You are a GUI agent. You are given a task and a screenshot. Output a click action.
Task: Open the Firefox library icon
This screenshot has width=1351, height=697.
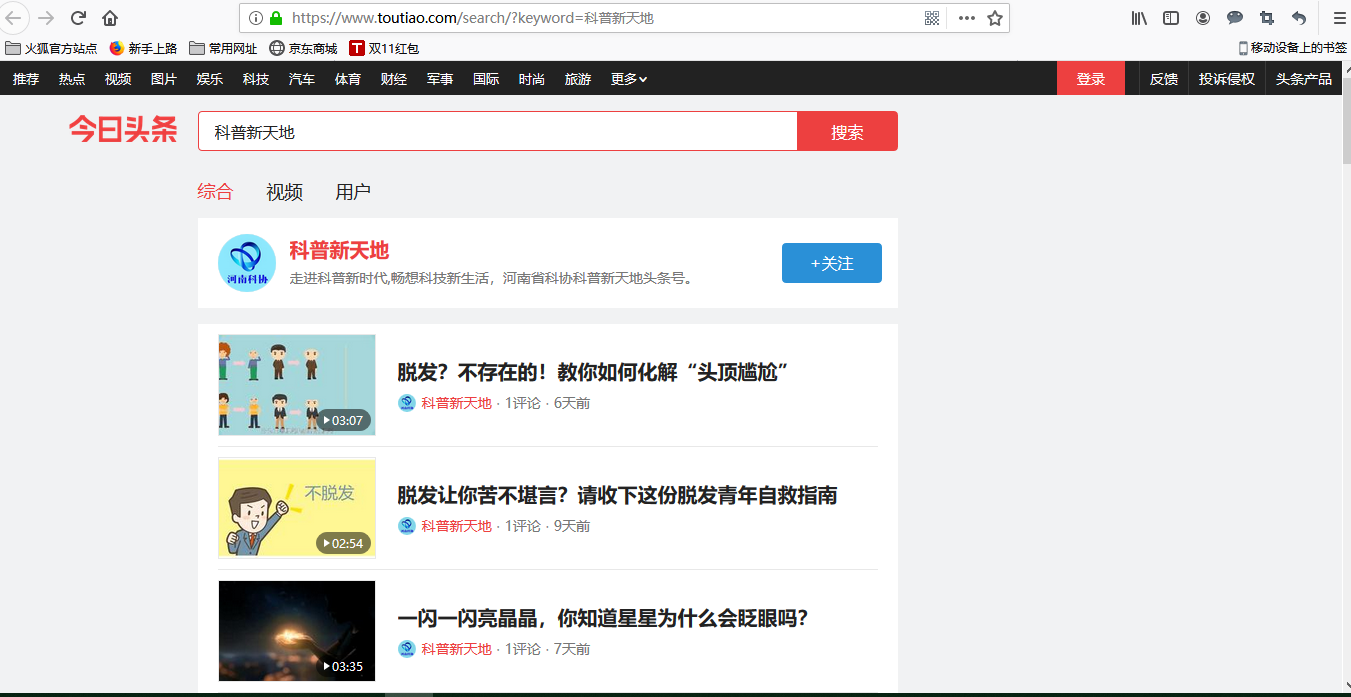pos(1139,18)
